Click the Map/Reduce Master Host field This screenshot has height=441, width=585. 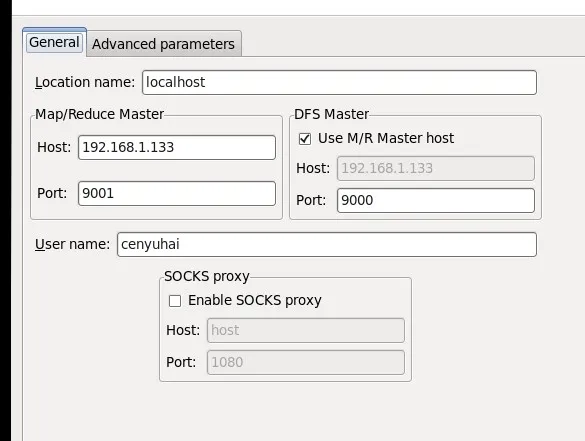click(x=177, y=147)
